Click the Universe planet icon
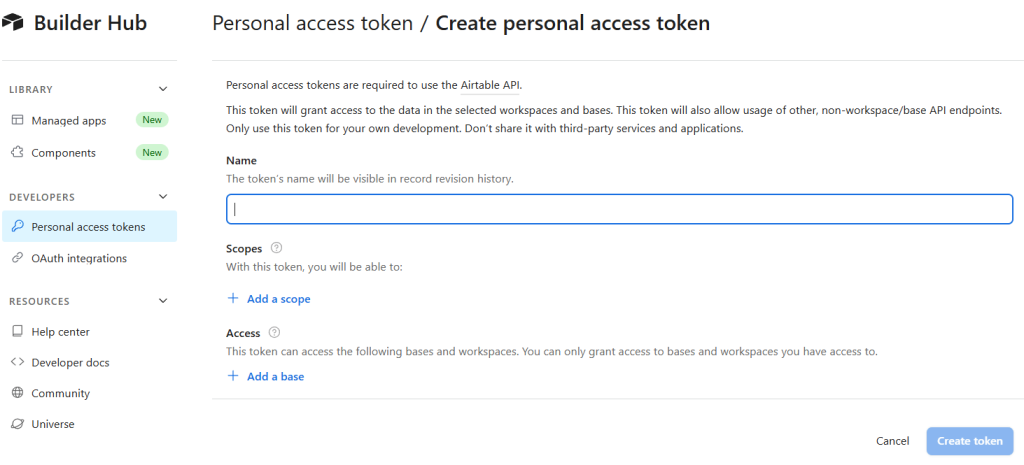 [x=18, y=424]
